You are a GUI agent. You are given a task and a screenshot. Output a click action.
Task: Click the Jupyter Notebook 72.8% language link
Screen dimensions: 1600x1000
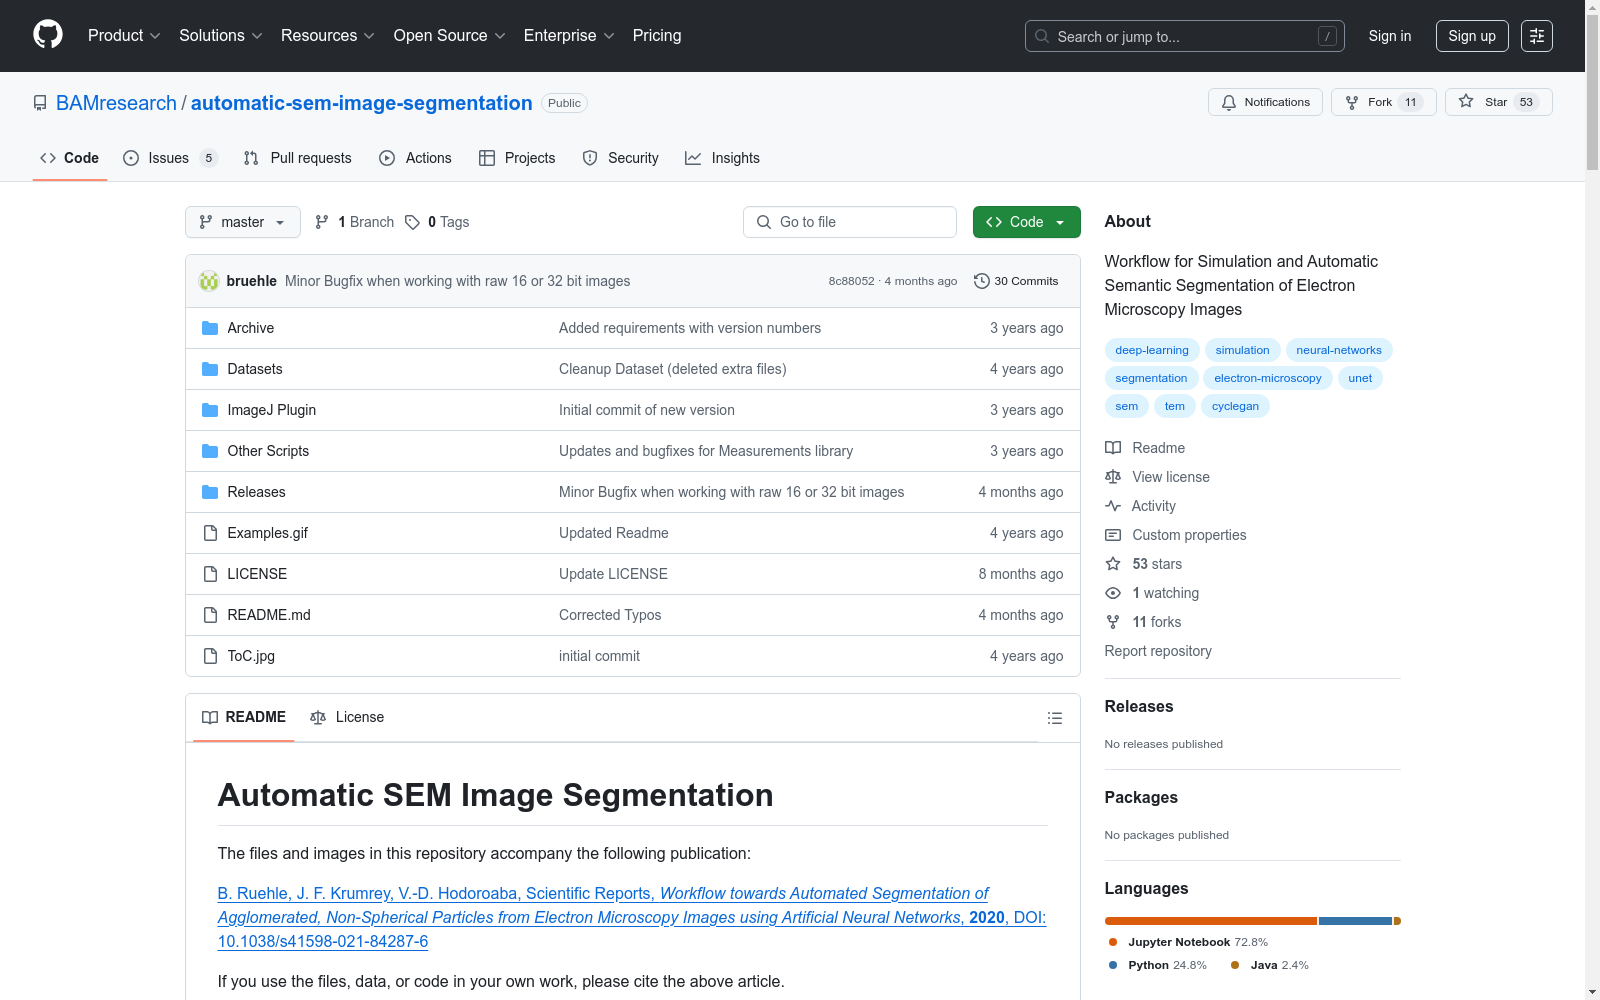(1188, 942)
